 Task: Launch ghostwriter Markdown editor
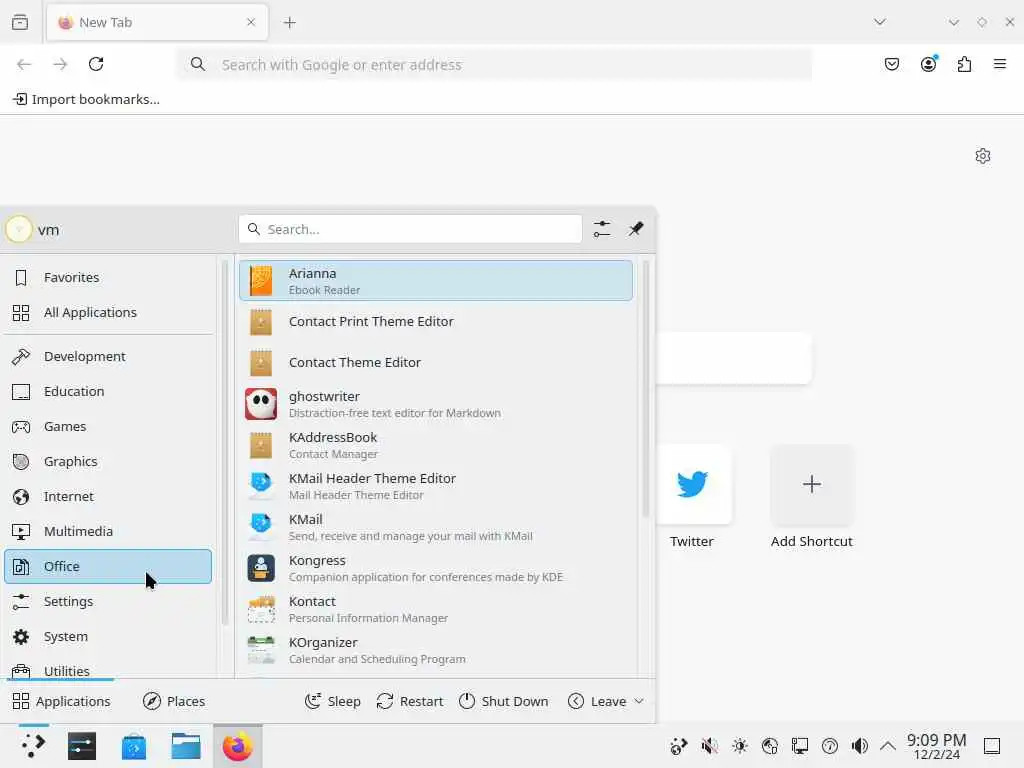coord(436,404)
